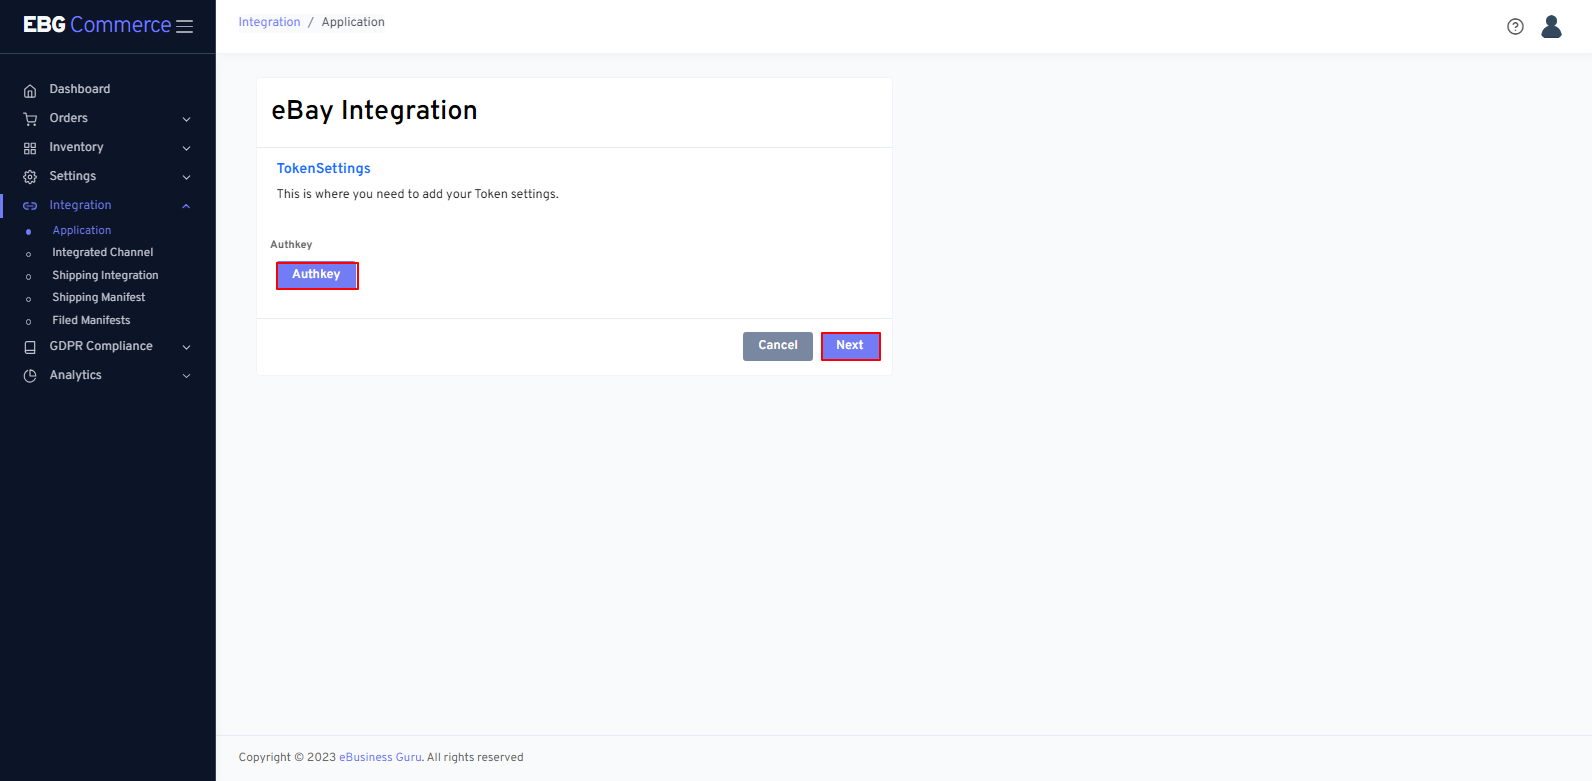Open the user profile icon
This screenshot has height=781, width=1592.
click(1551, 27)
